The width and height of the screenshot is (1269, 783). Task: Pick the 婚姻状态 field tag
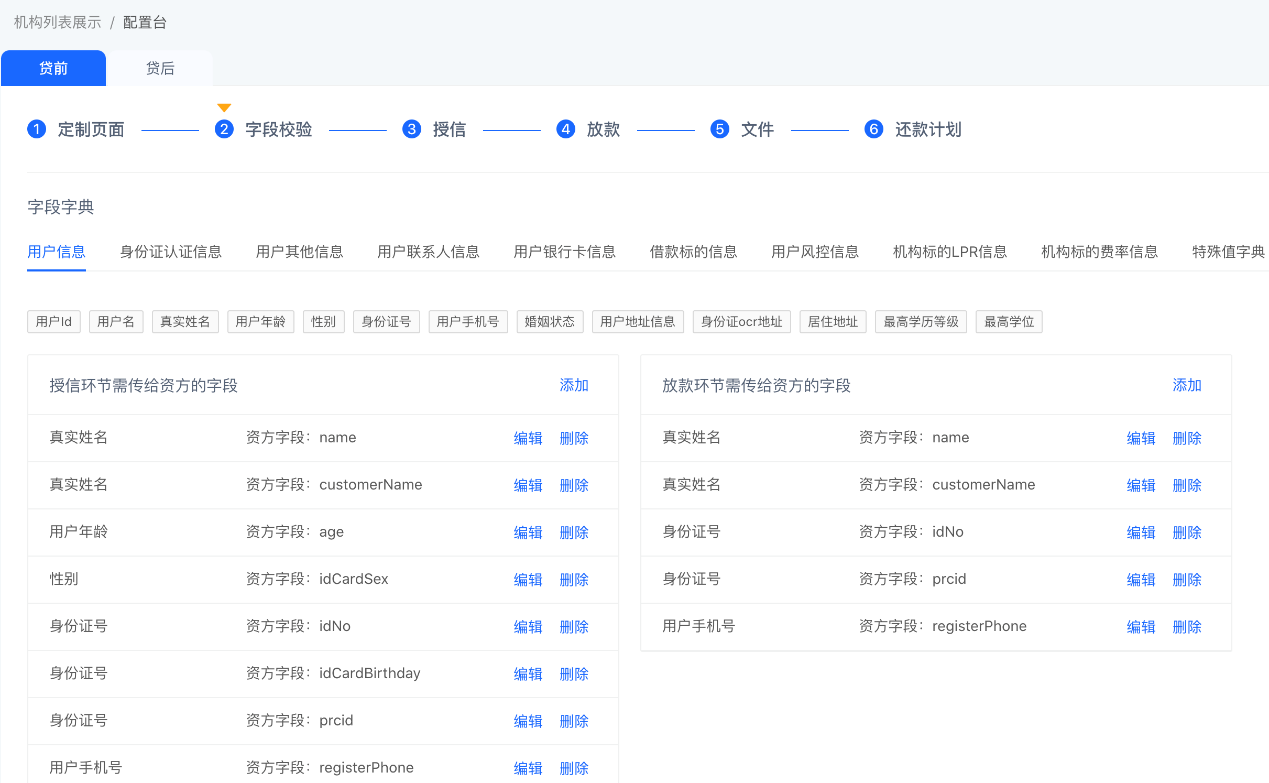click(550, 321)
